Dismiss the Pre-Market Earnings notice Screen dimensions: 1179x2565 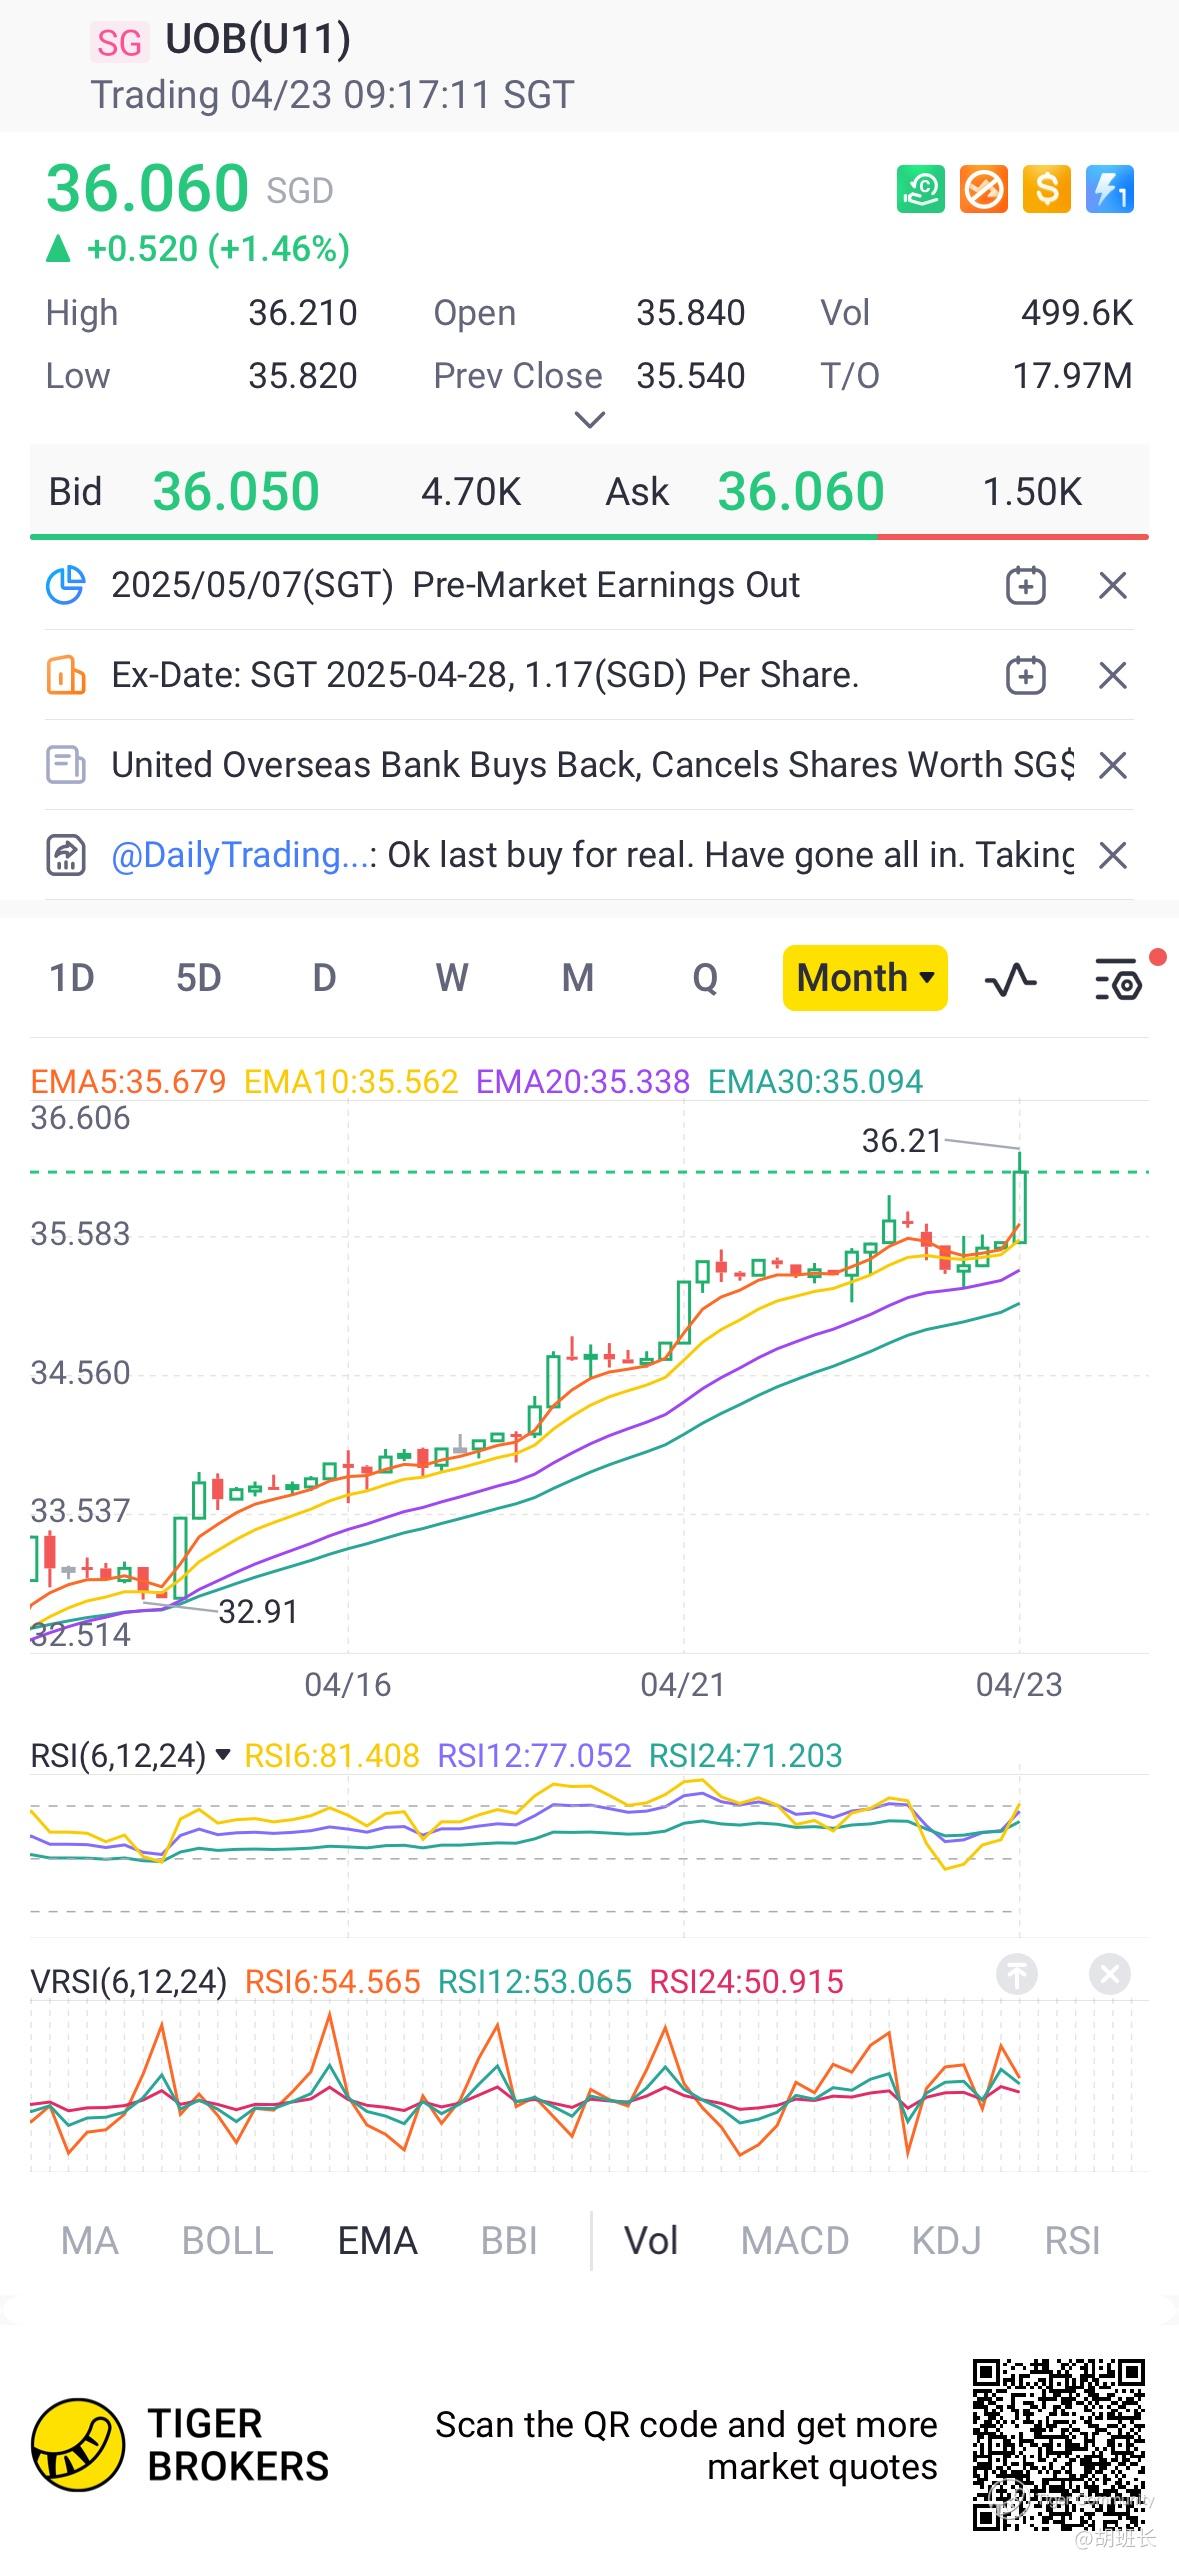(x=1113, y=585)
